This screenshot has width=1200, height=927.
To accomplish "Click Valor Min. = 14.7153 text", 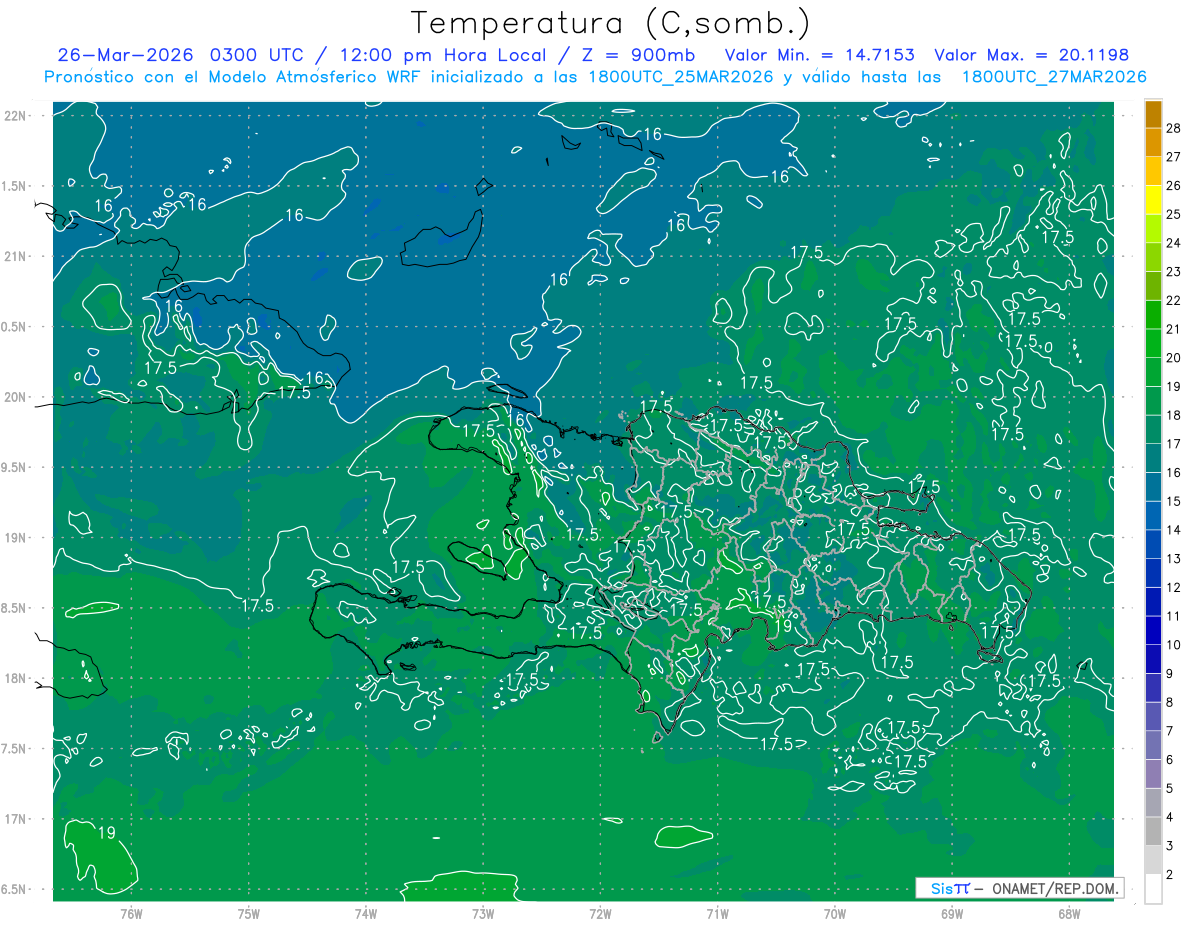I will click(822, 55).
